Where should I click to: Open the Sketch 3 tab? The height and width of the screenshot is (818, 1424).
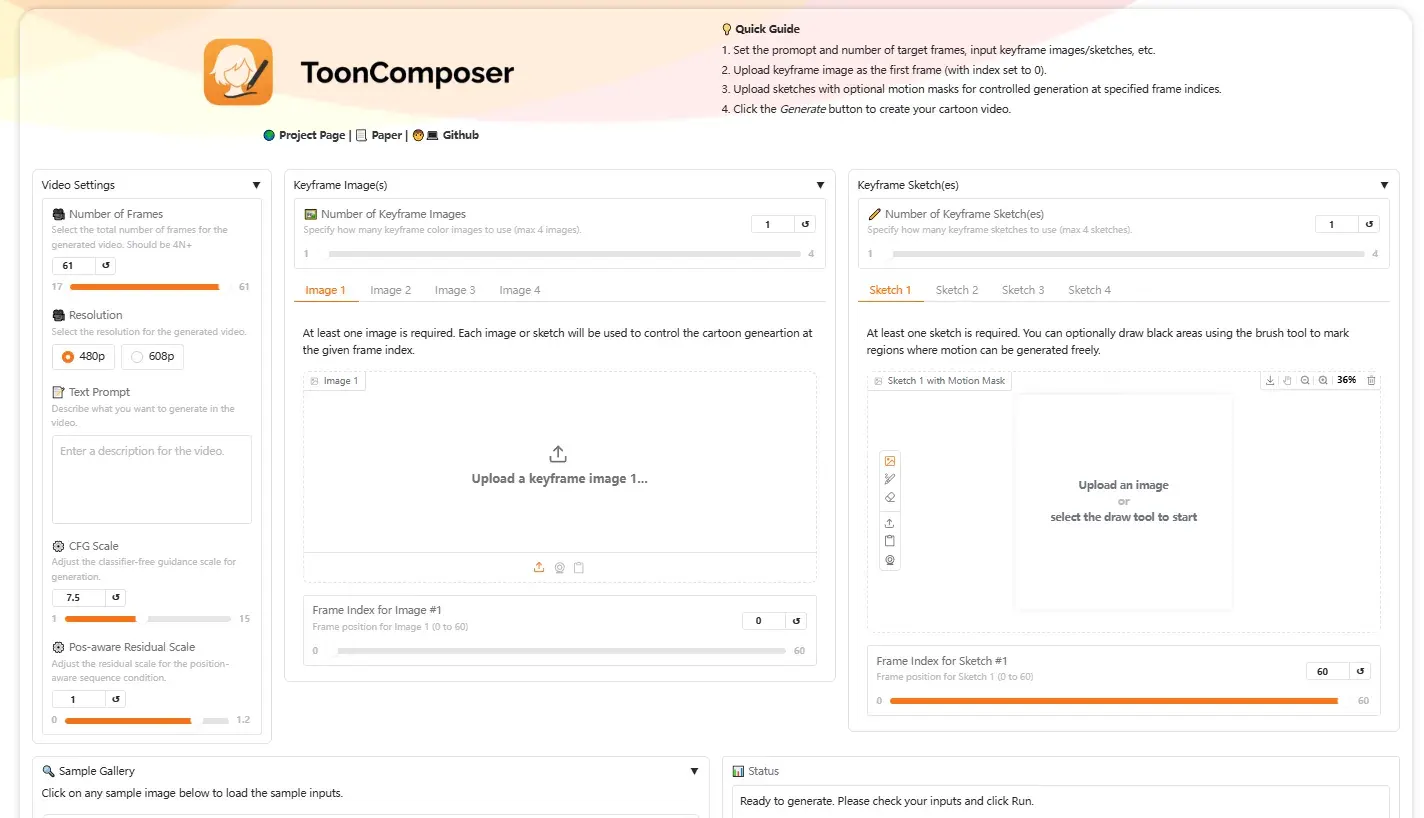pos(1023,290)
